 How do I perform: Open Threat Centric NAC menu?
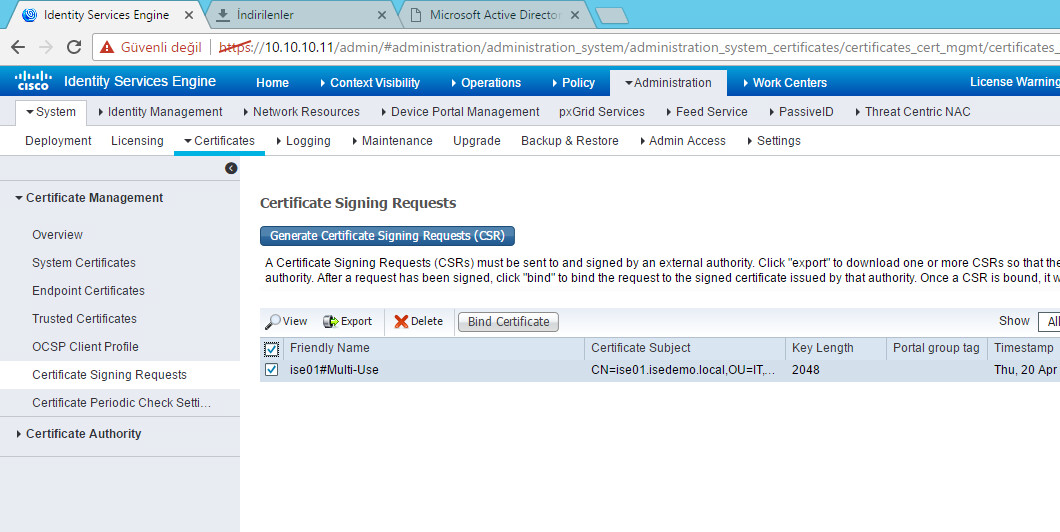pos(913,112)
